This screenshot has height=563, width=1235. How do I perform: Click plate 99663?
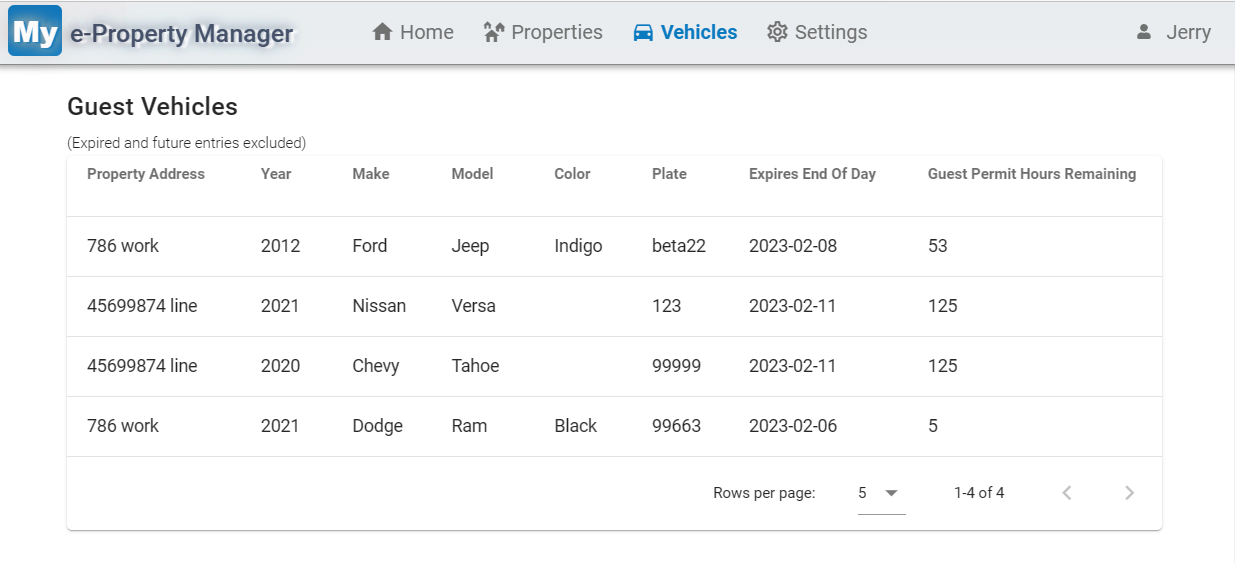pos(676,426)
